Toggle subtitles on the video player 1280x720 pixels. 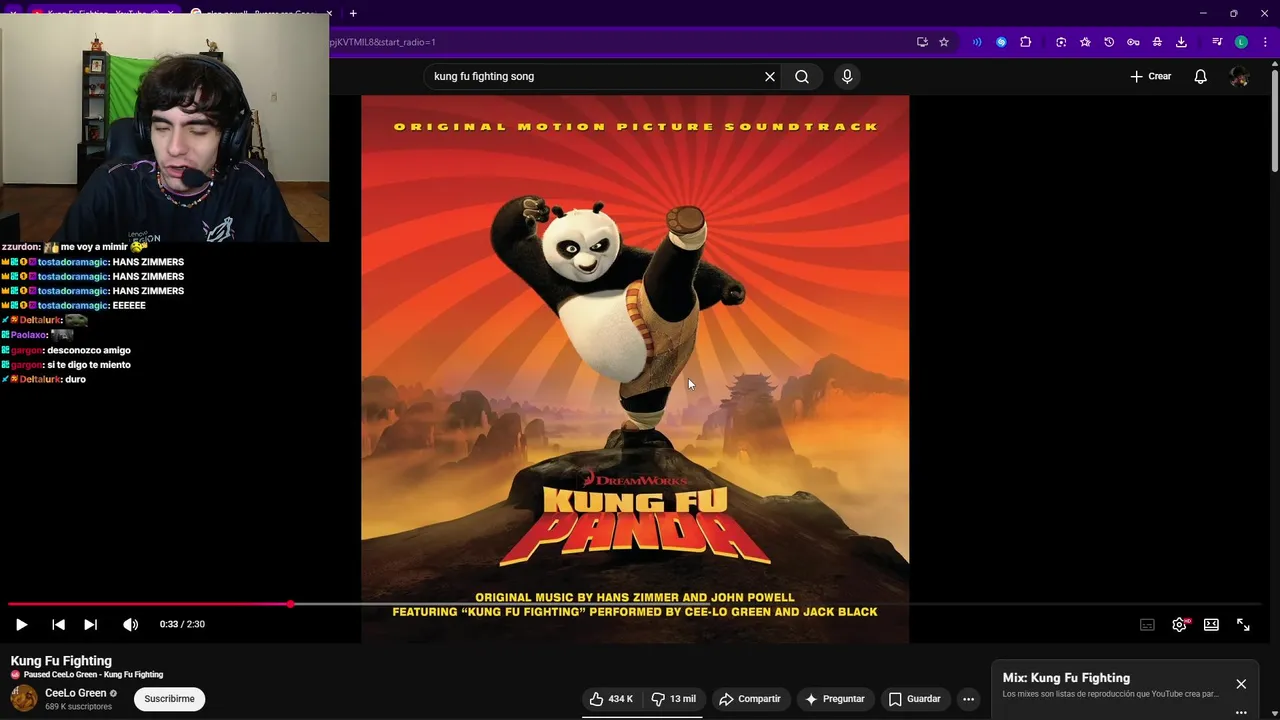[1147, 625]
